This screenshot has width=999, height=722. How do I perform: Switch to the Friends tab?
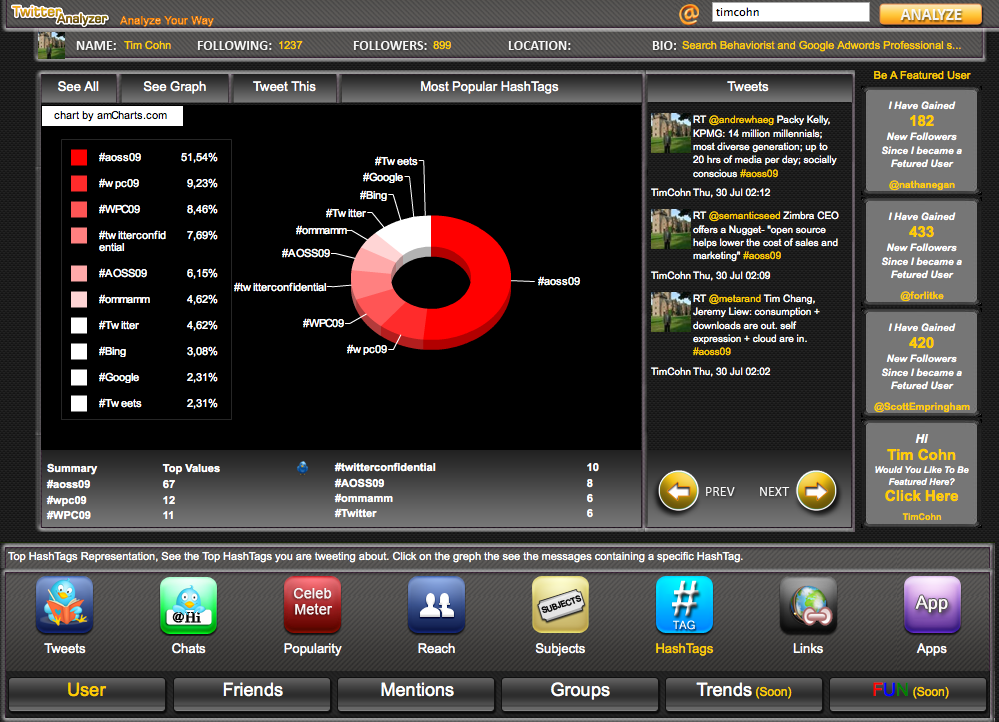tap(252, 691)
